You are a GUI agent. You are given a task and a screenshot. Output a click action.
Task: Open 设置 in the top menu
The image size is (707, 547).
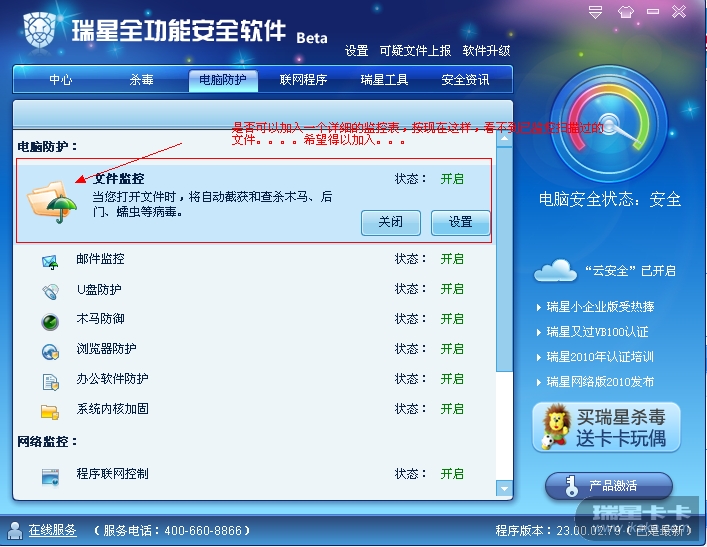point(357,51)
